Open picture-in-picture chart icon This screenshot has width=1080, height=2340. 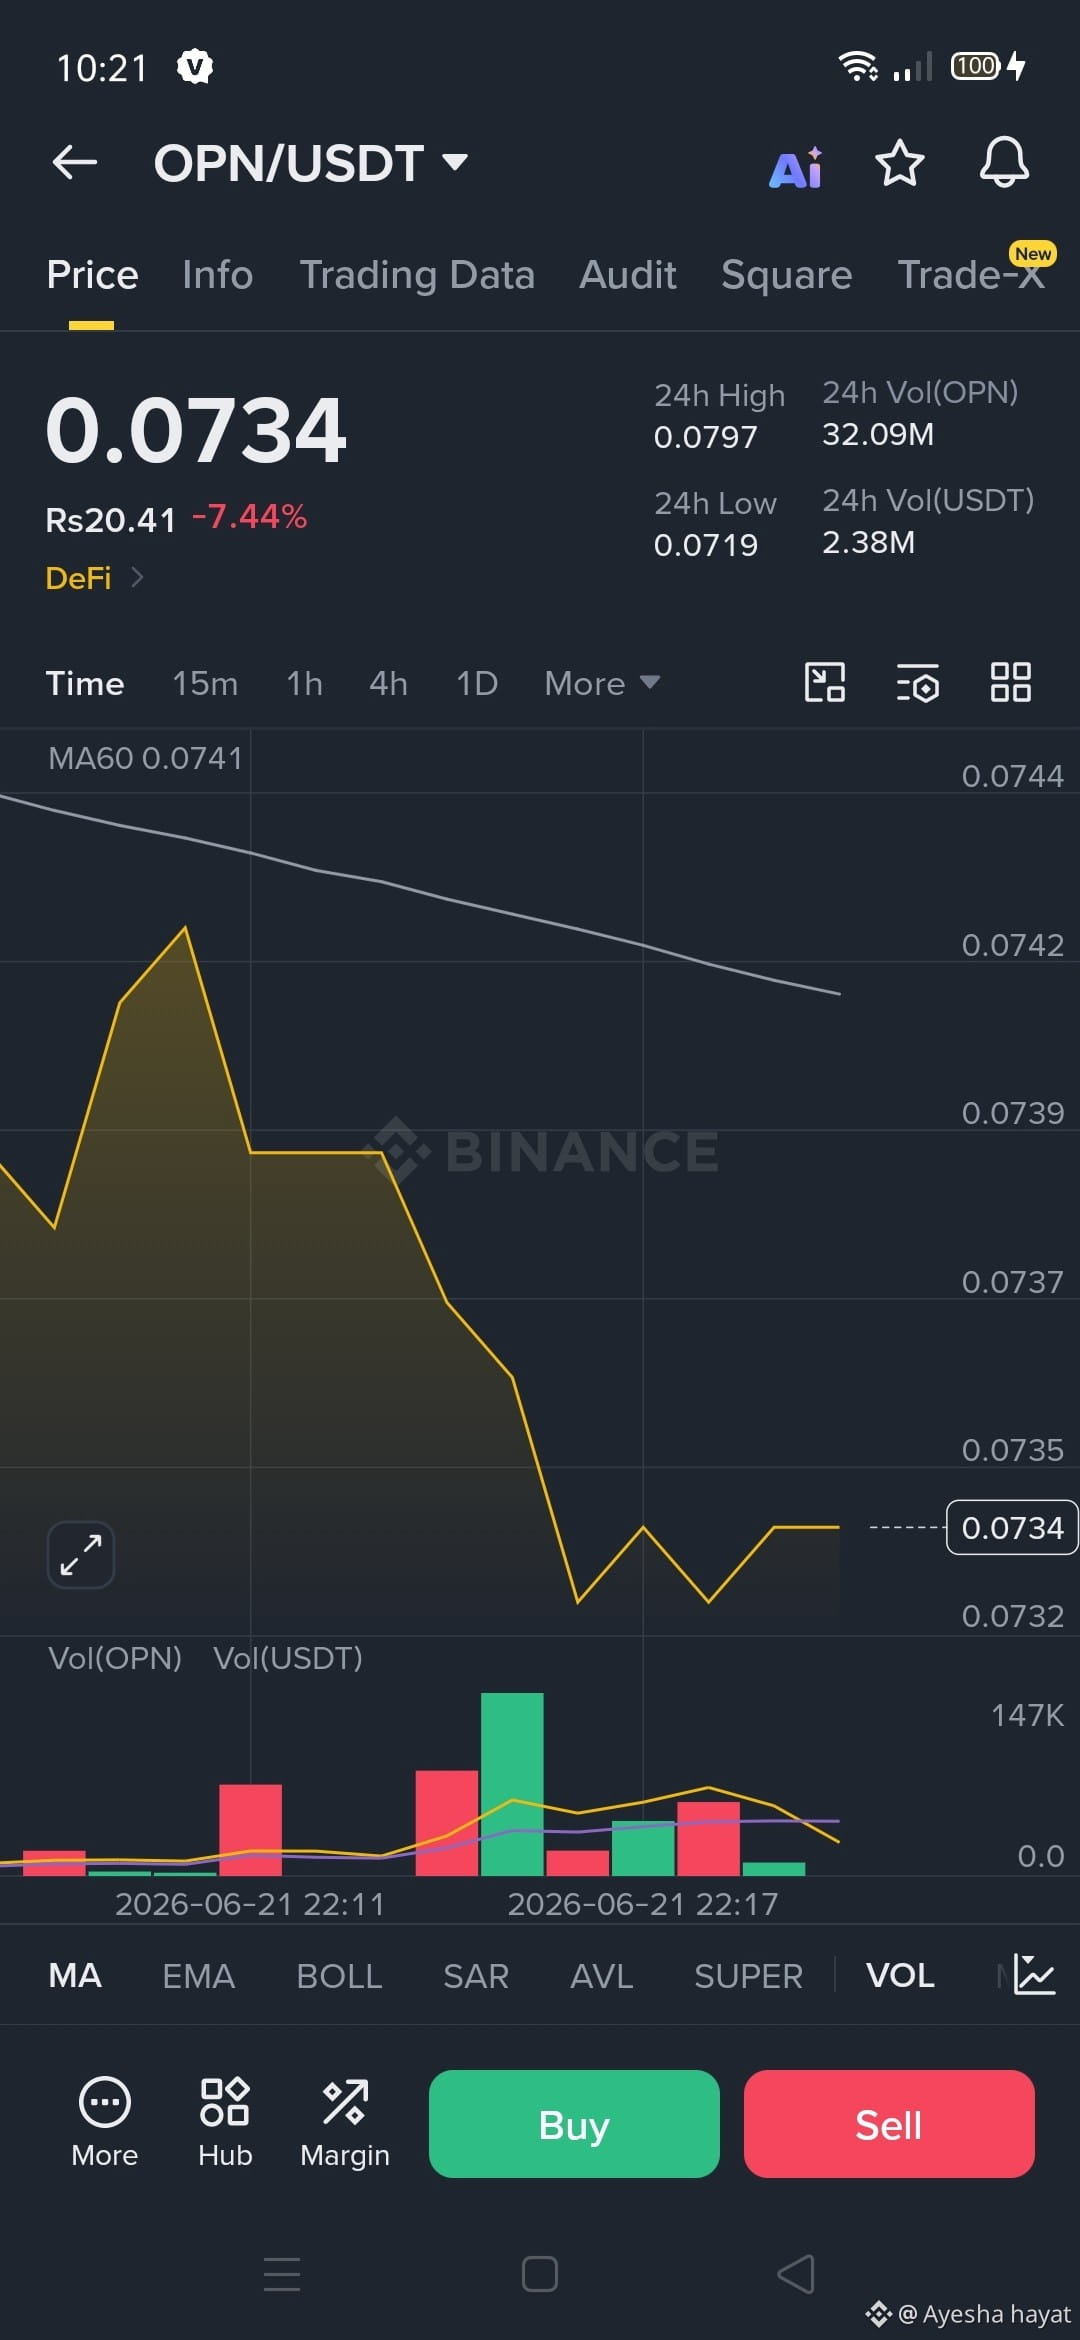pos(825,683)
